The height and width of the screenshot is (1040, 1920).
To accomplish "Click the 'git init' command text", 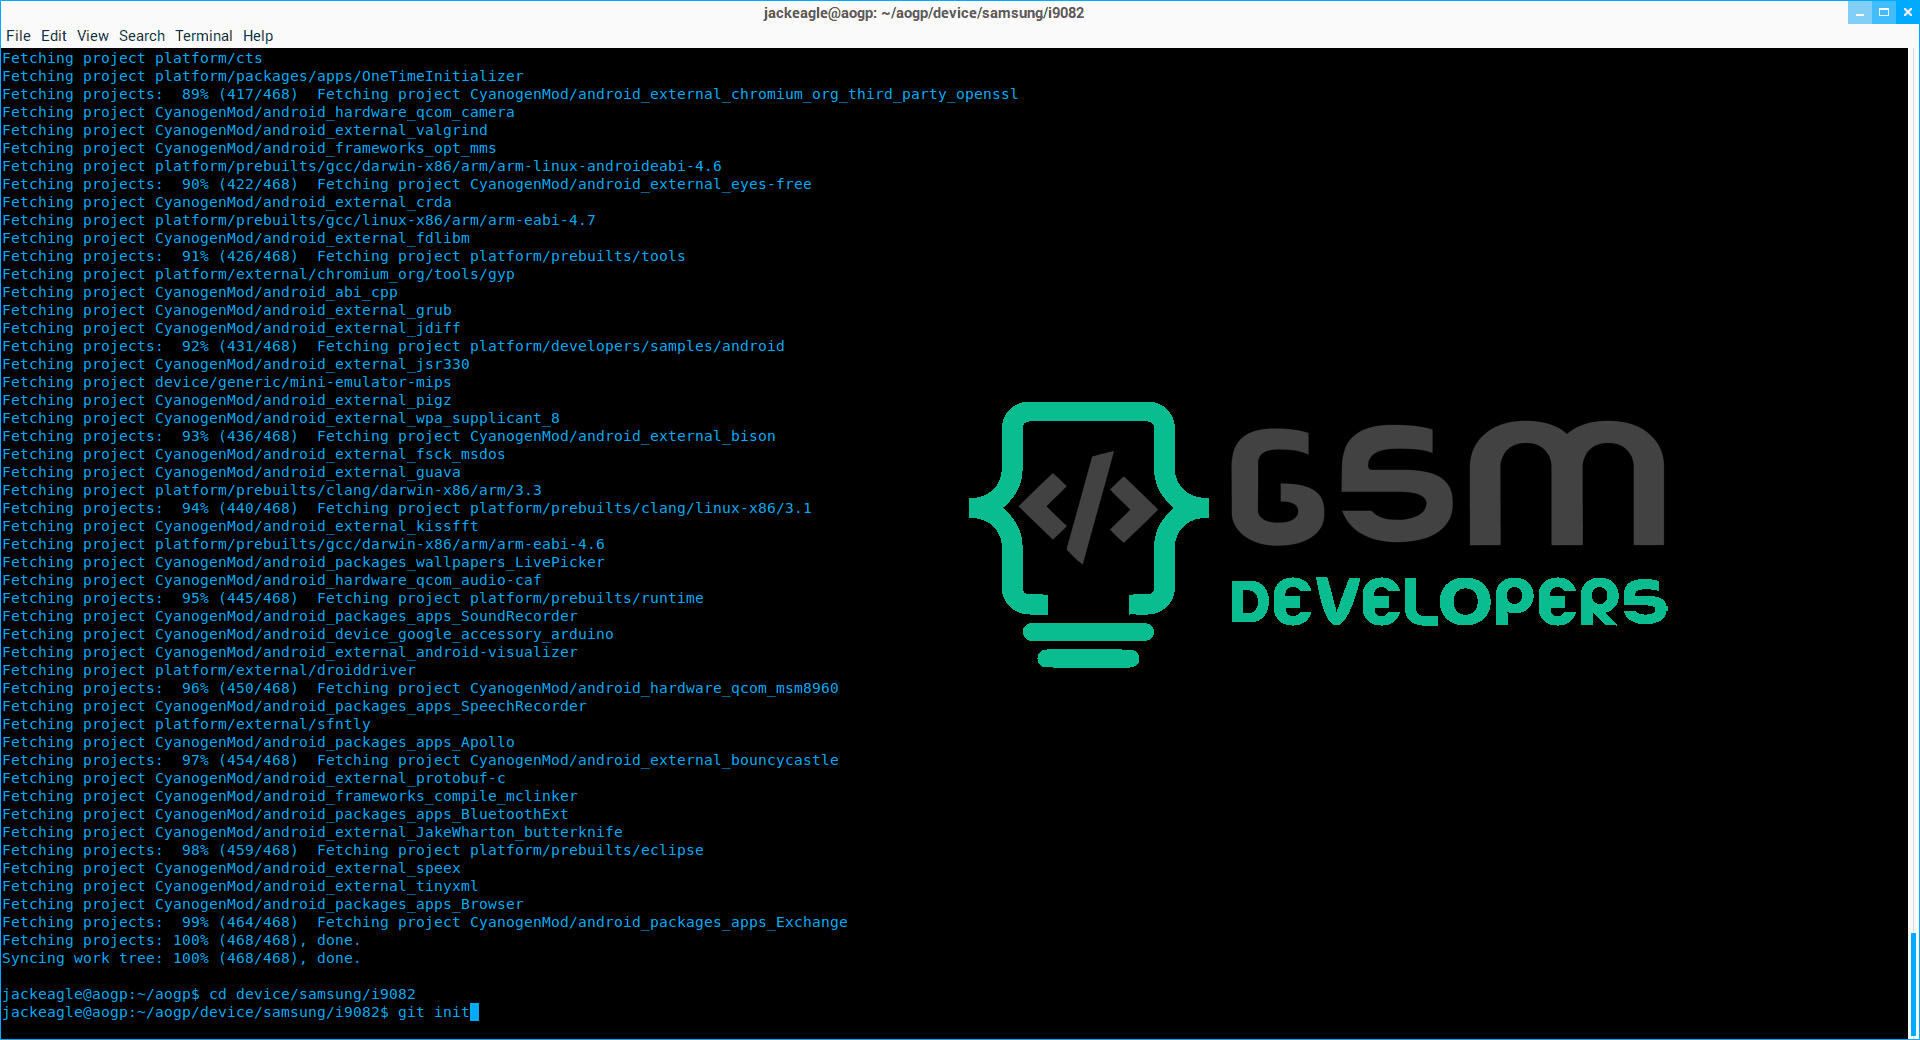I will (x=433, y=1012).
